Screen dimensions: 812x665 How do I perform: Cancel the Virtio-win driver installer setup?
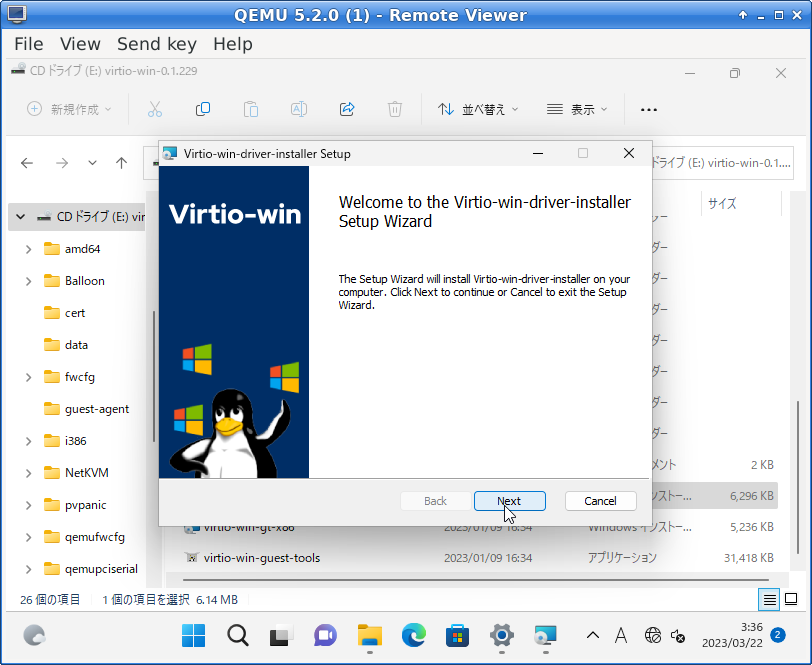(600, 501)
